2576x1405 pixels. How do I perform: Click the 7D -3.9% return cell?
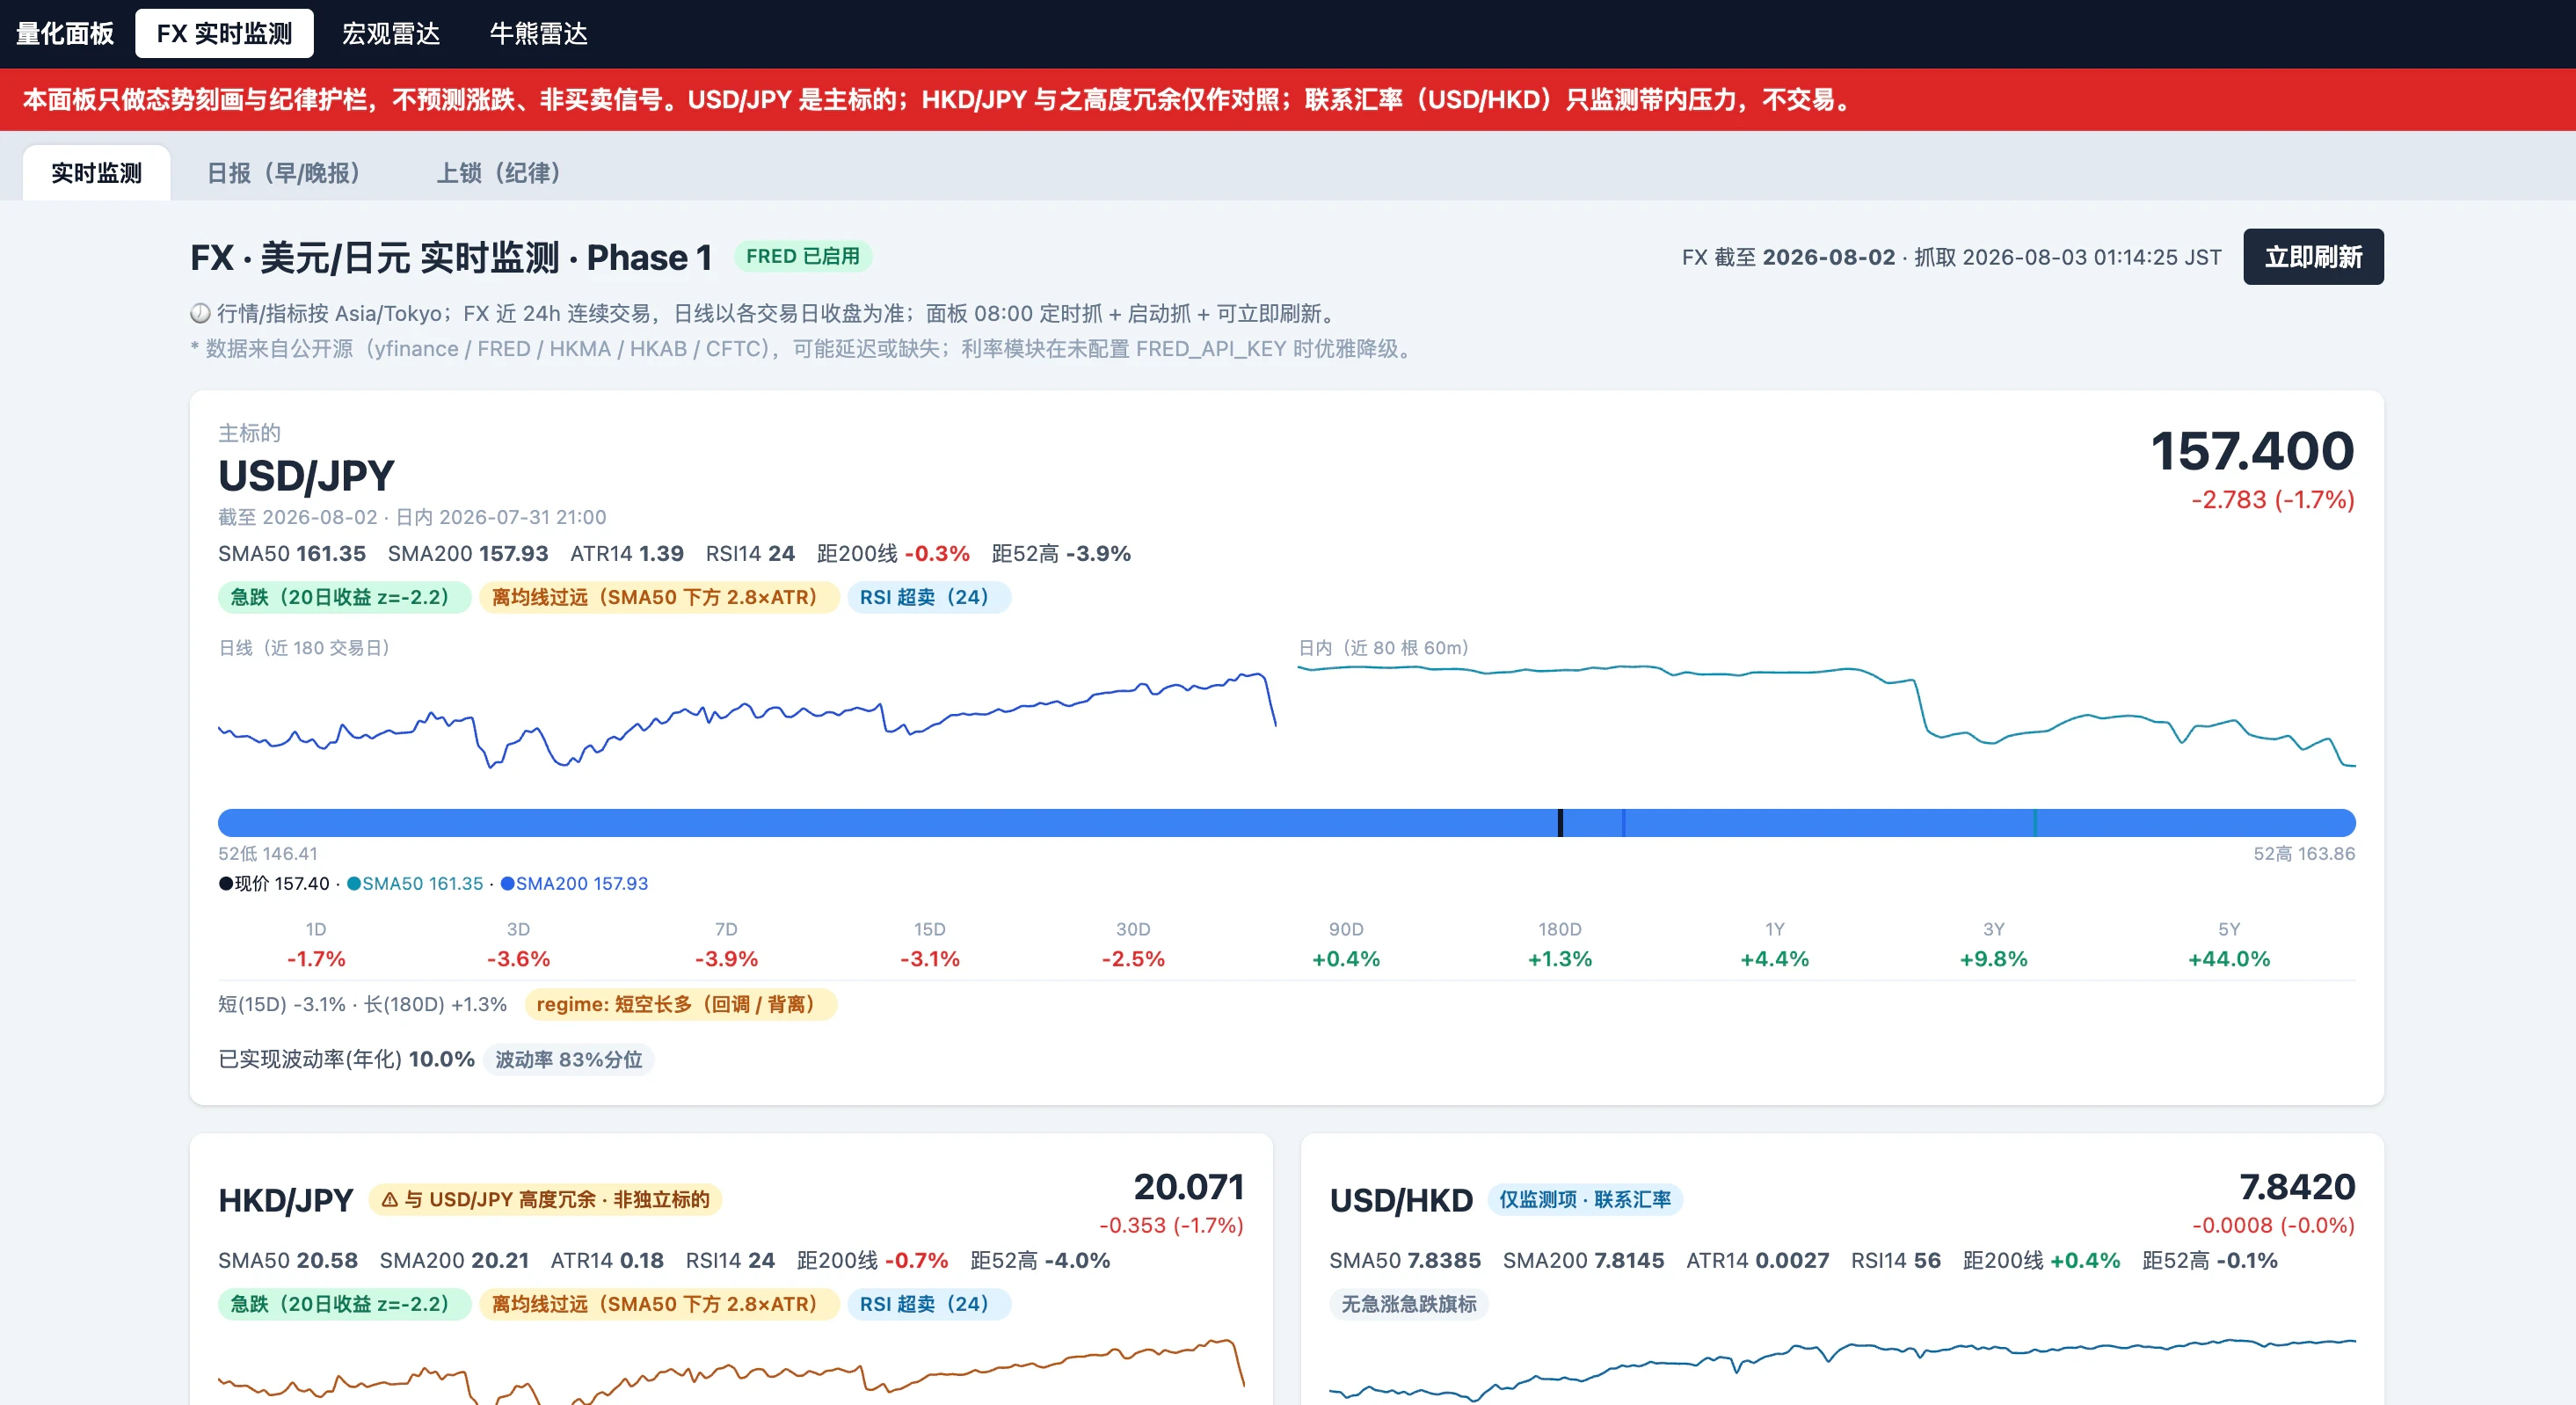tap(726, 945)
